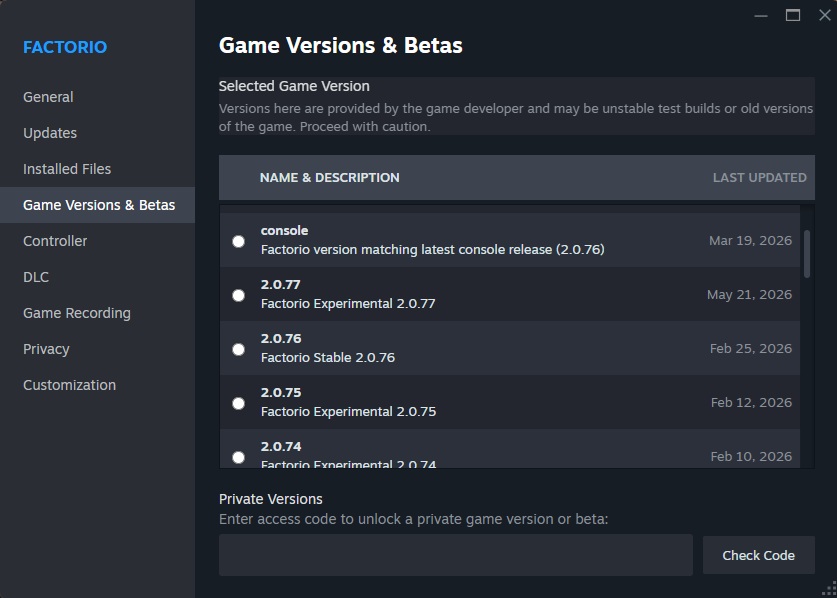Click the version list scrollbar thumb
This screenshot has height=598, width=837.
(807, 254)
